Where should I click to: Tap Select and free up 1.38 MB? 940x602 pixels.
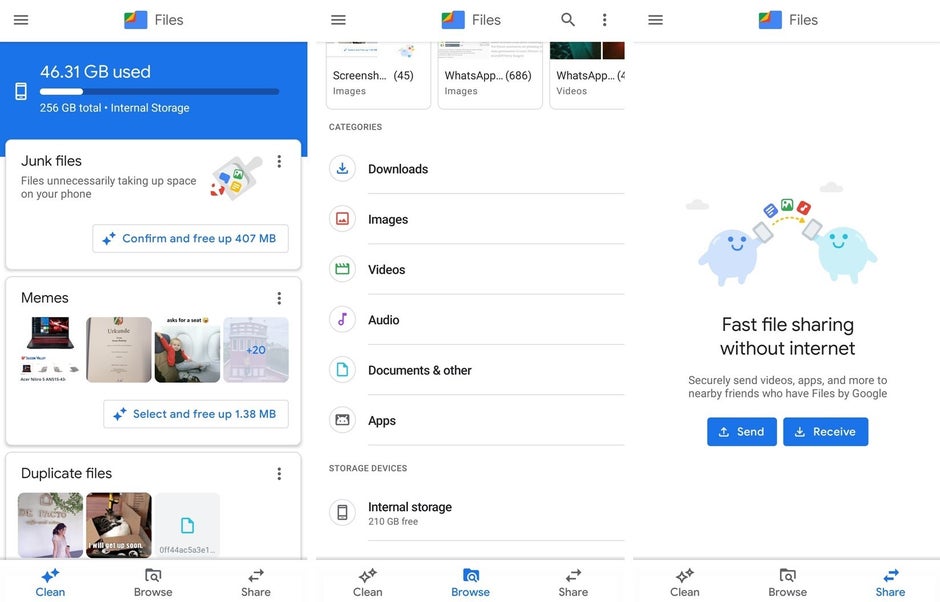click(x=195, y=413)
